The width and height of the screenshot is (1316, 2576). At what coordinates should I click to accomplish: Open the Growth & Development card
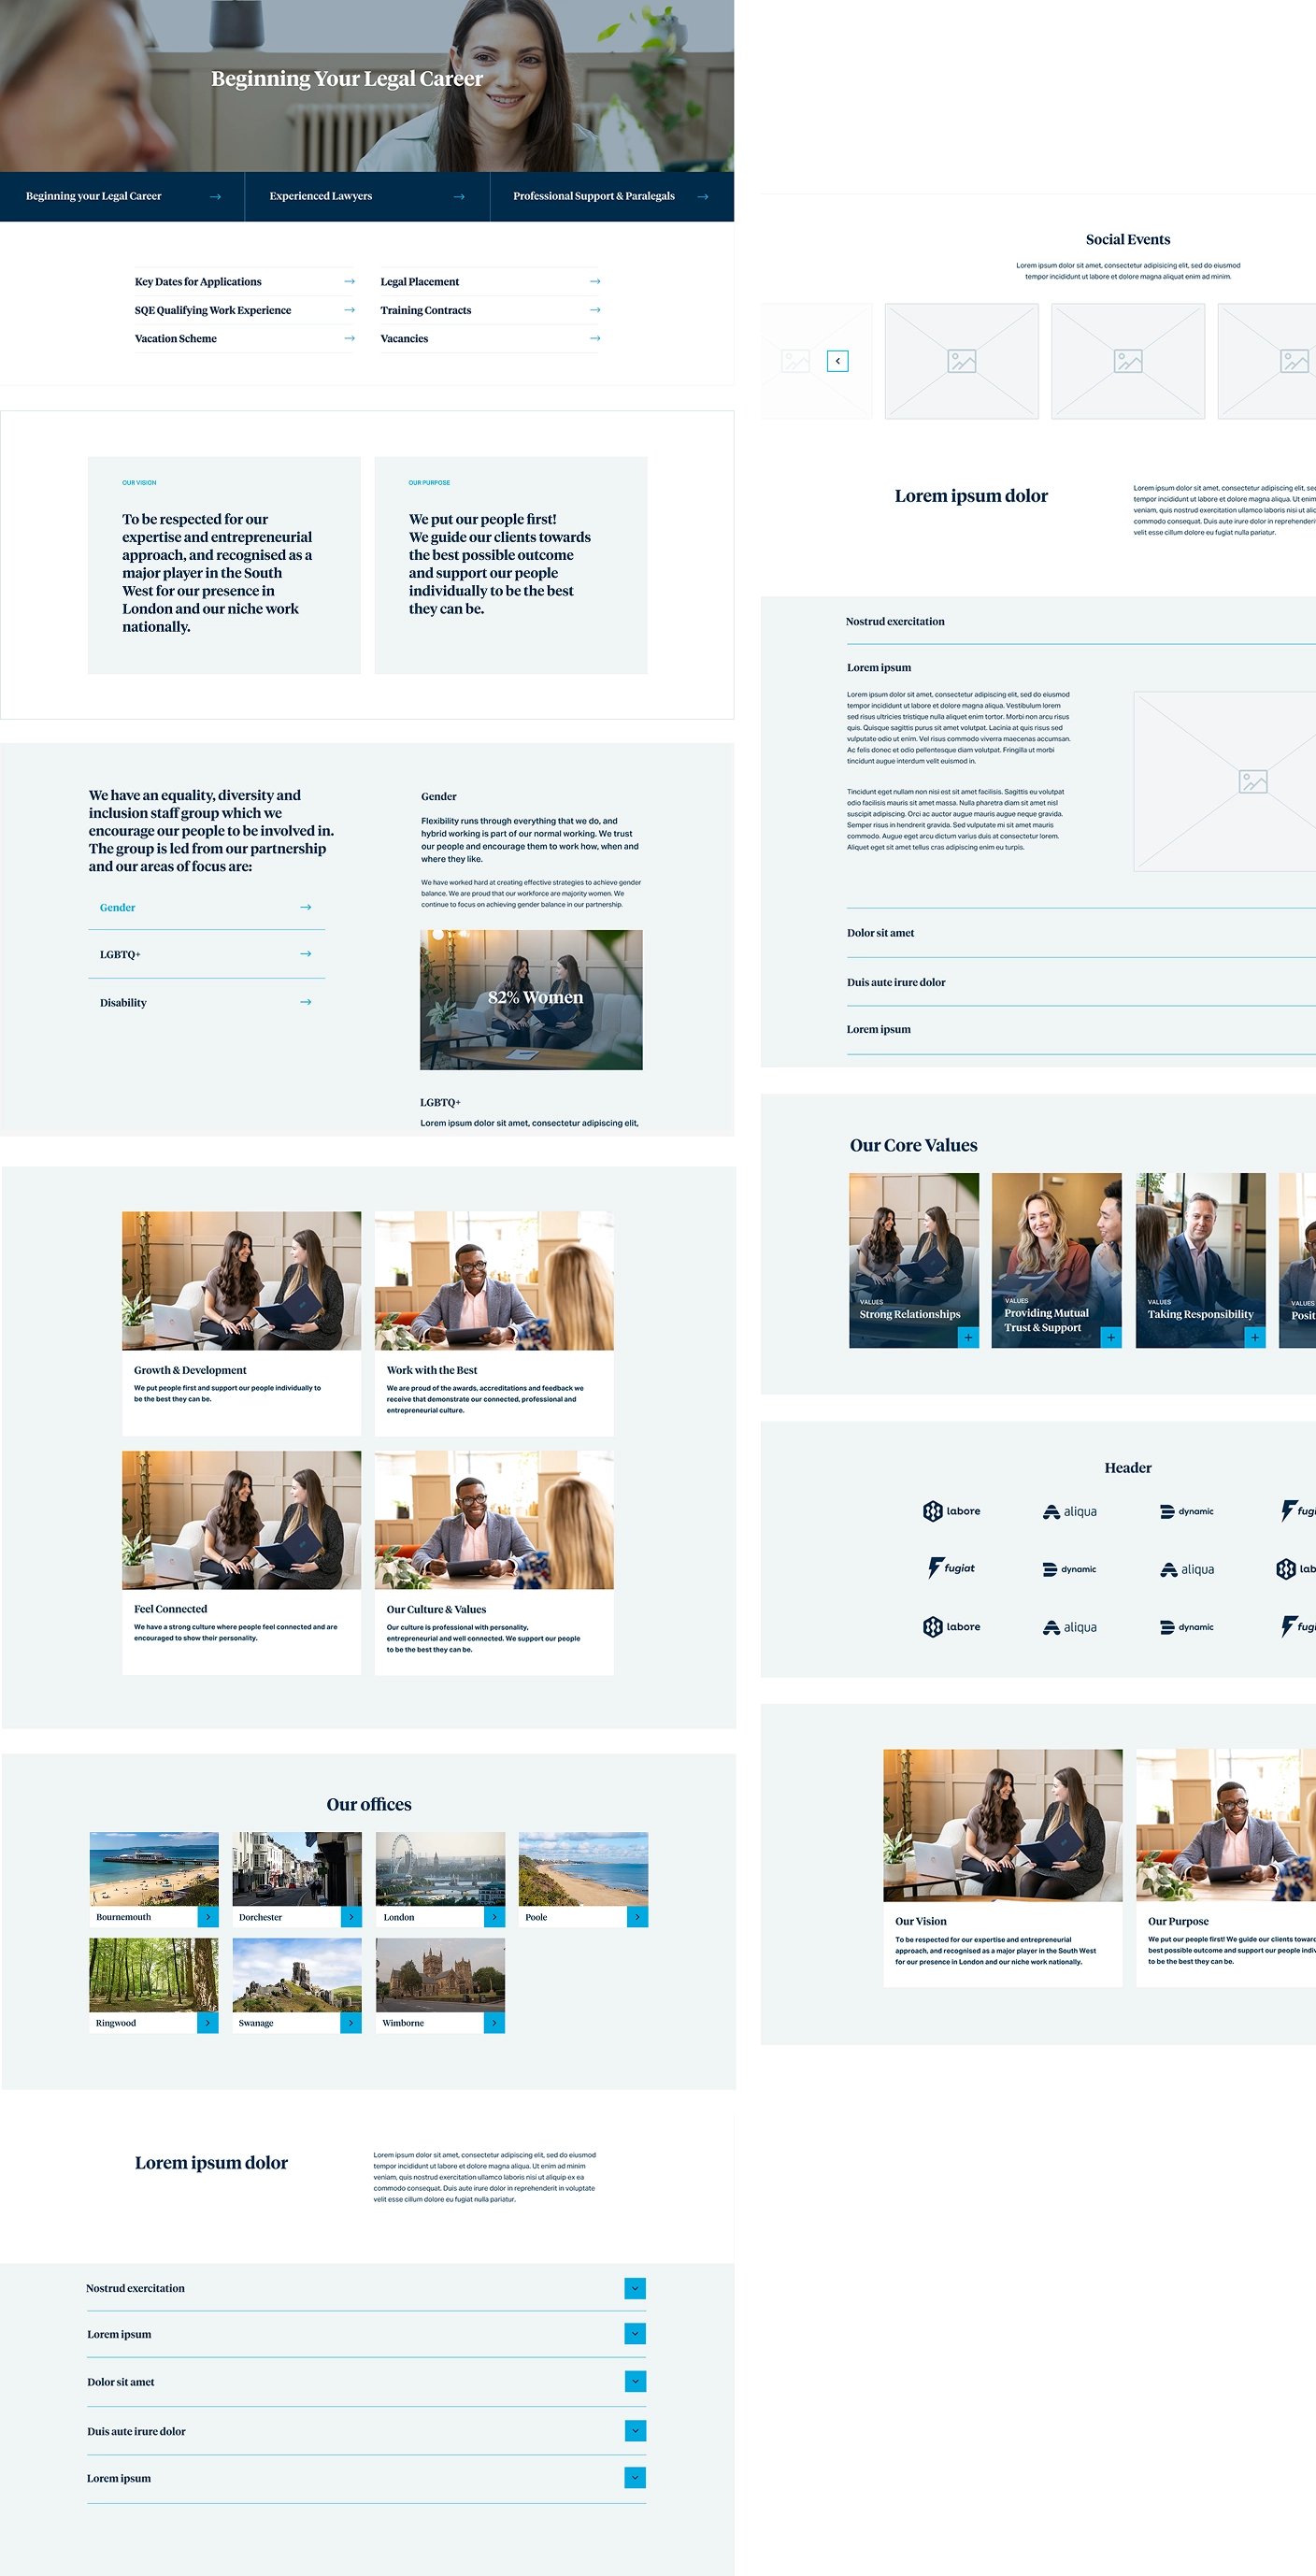point(241,1322)
